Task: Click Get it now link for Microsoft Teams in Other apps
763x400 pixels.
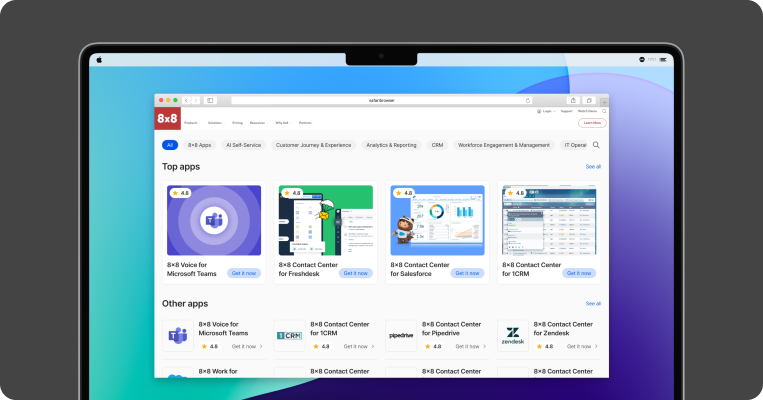Action: coord(247,346)
